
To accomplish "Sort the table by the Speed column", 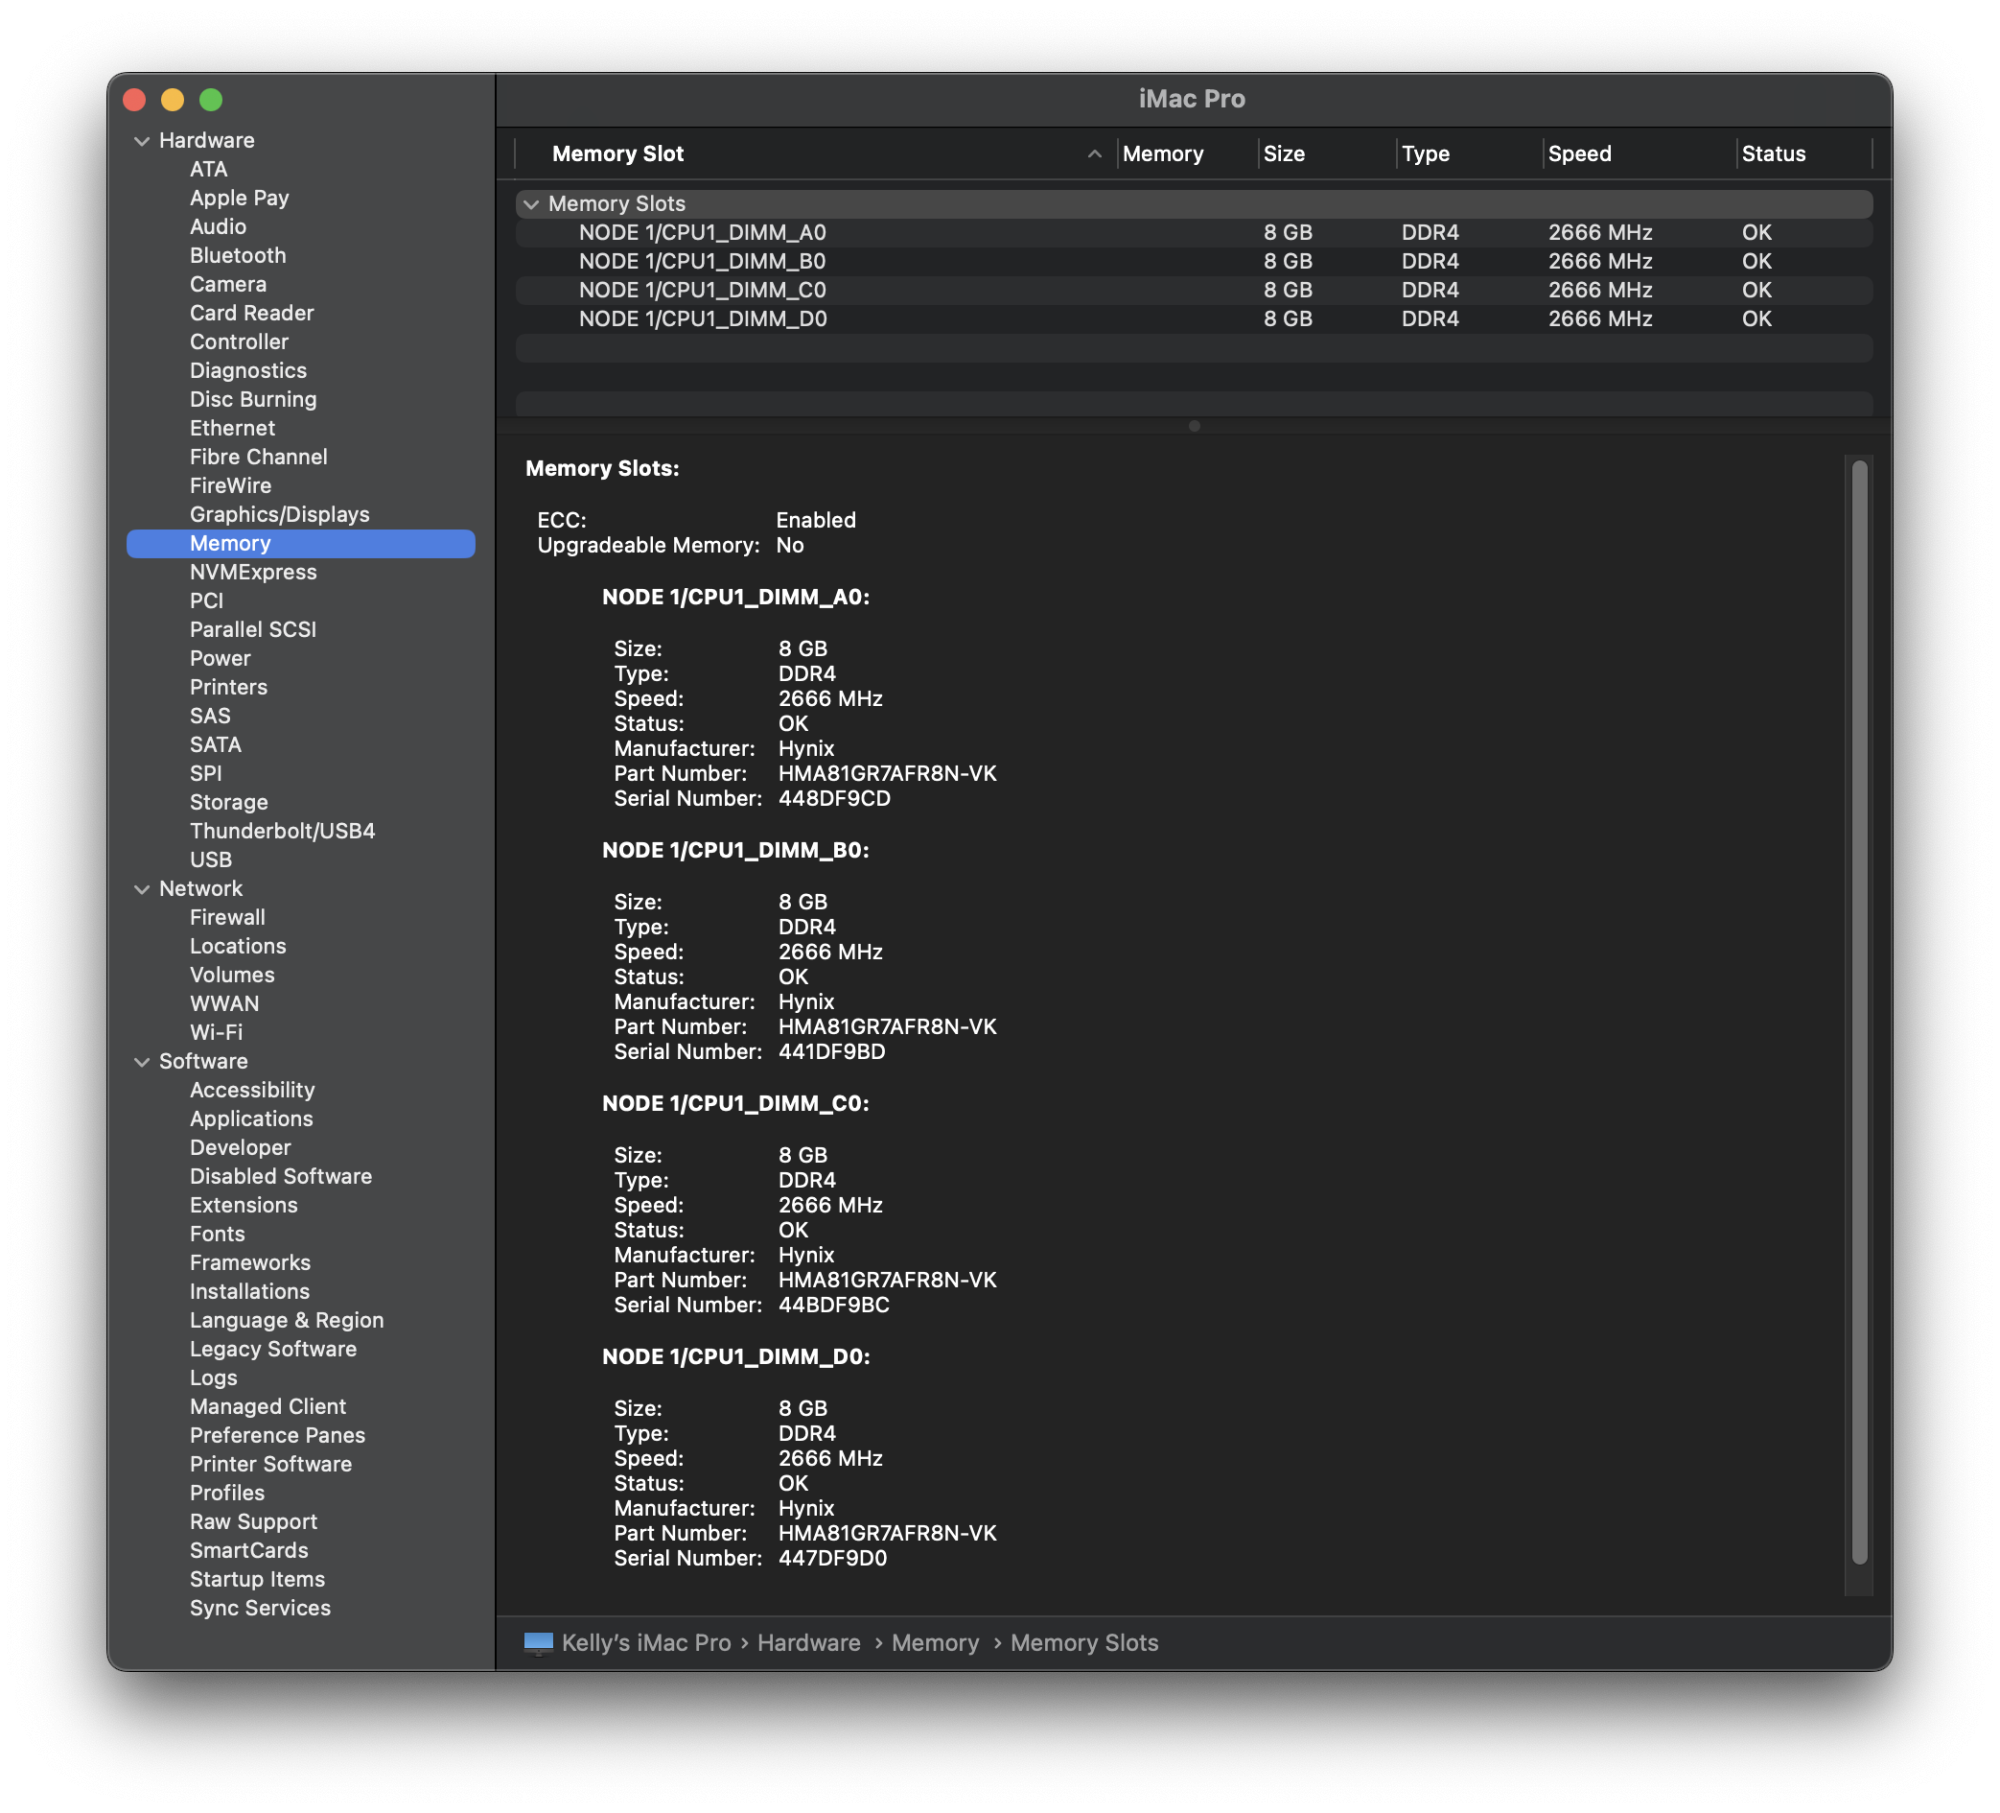I will pos(1579,153).
